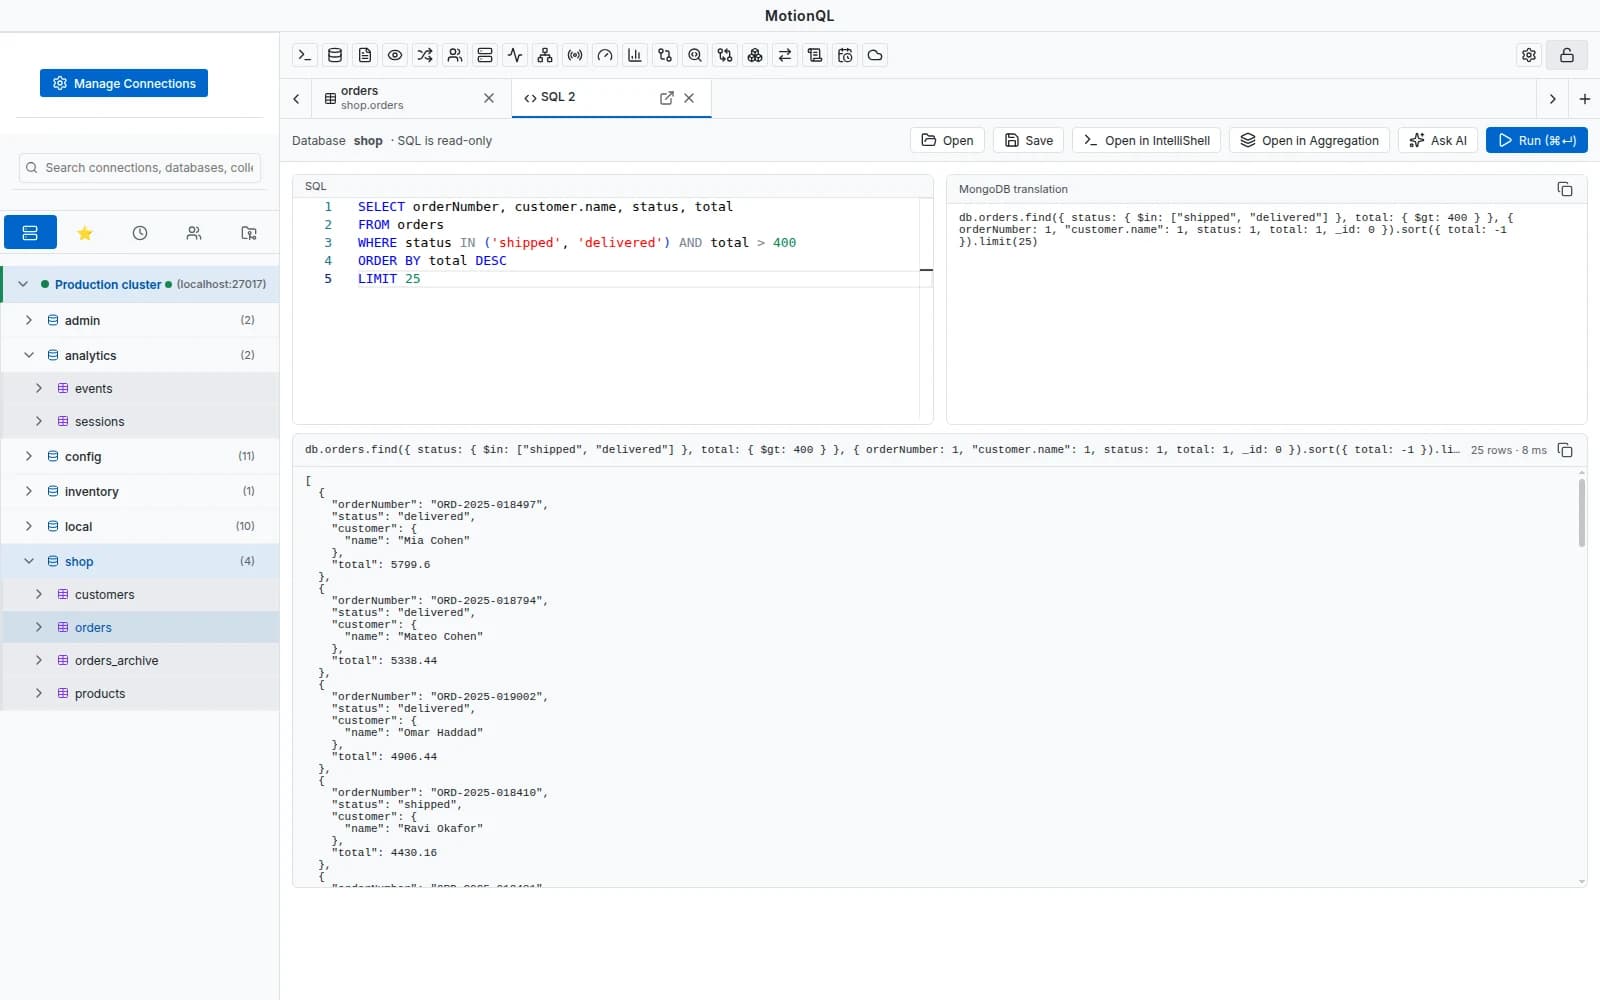
Task: Click the magnifier code search toolbar icon
Action: coord(695,55)
